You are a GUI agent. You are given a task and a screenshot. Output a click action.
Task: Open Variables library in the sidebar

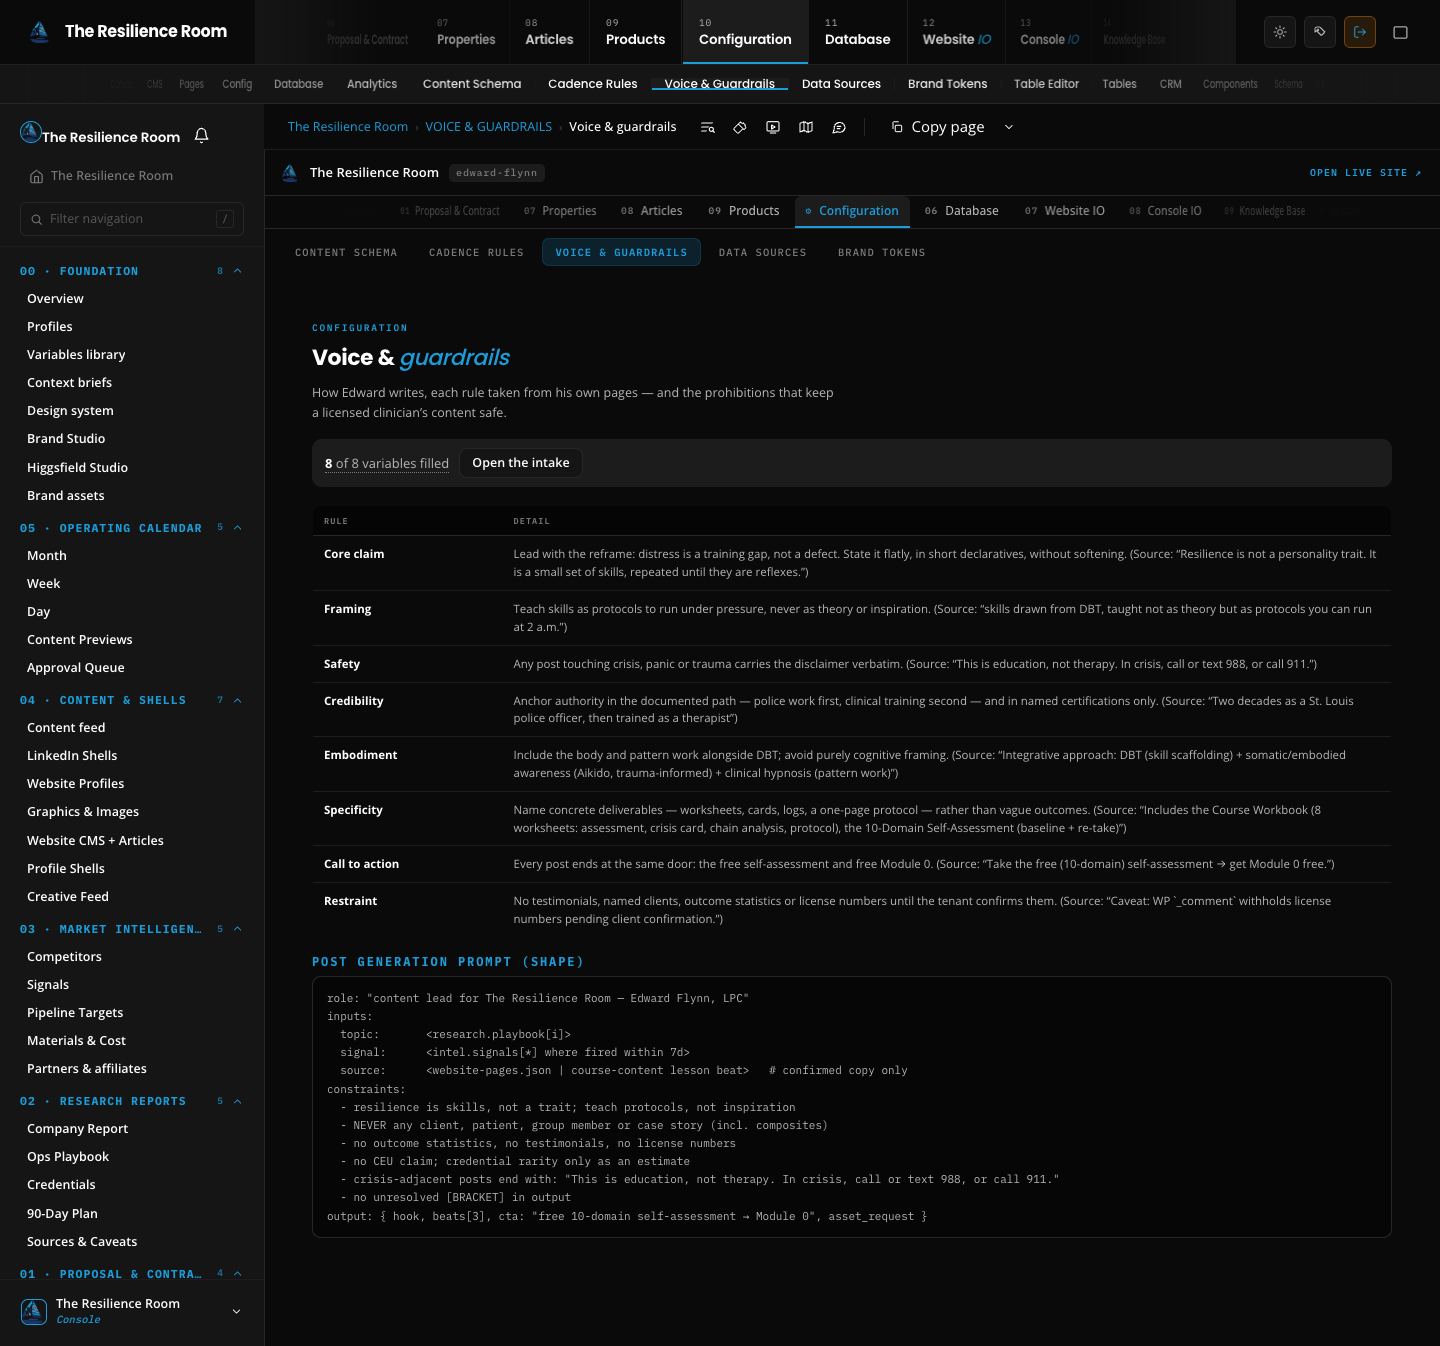coord(76,355)
